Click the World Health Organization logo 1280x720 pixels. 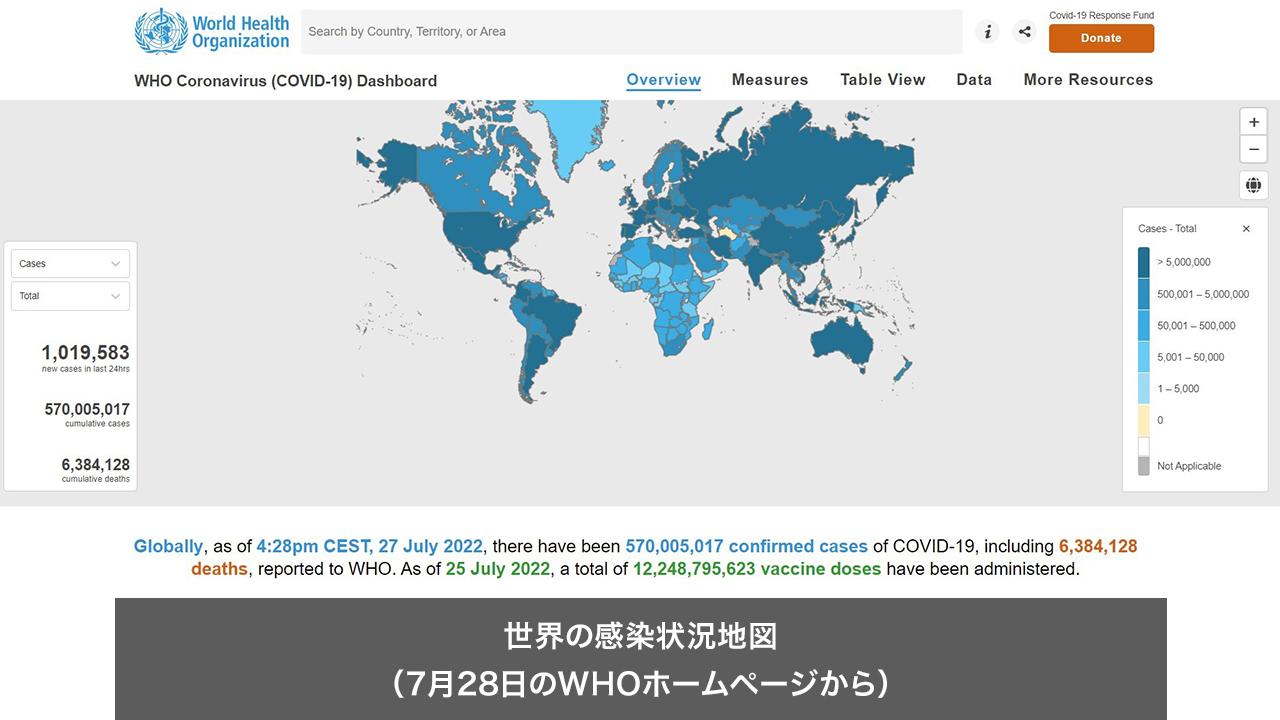click(212, 31)
